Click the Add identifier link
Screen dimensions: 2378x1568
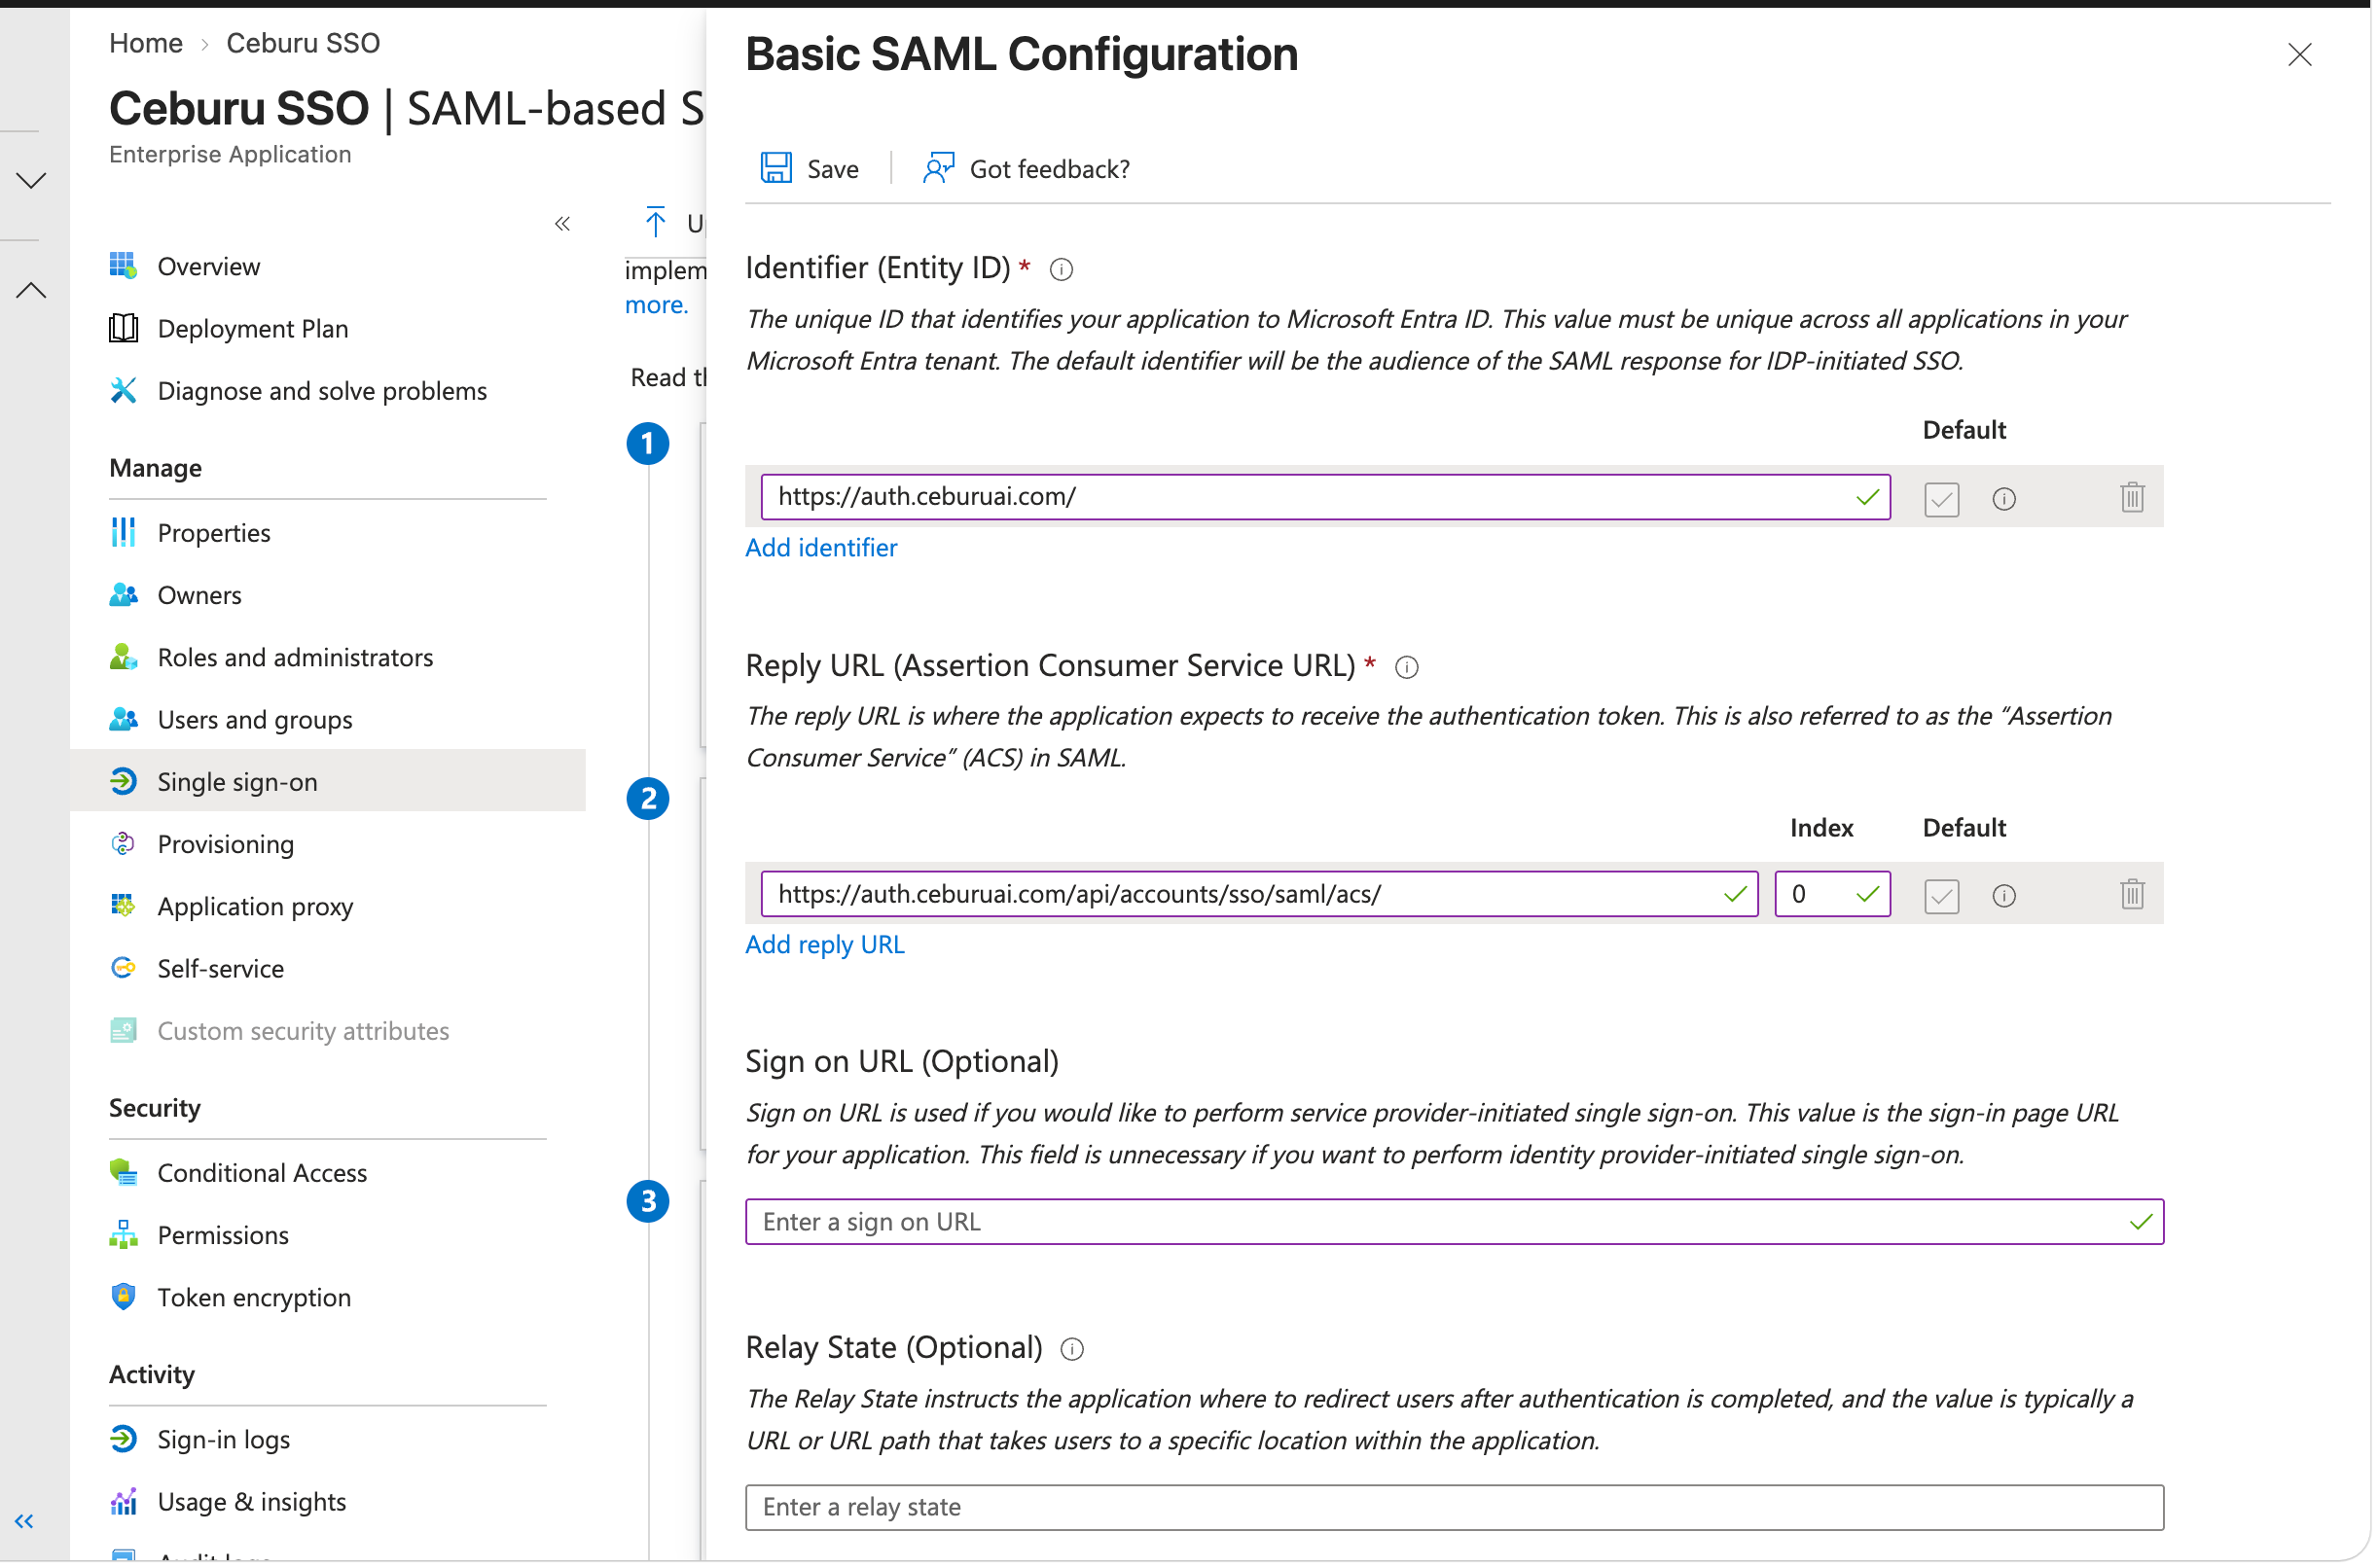pyautogui.click(x=823, y=548)
